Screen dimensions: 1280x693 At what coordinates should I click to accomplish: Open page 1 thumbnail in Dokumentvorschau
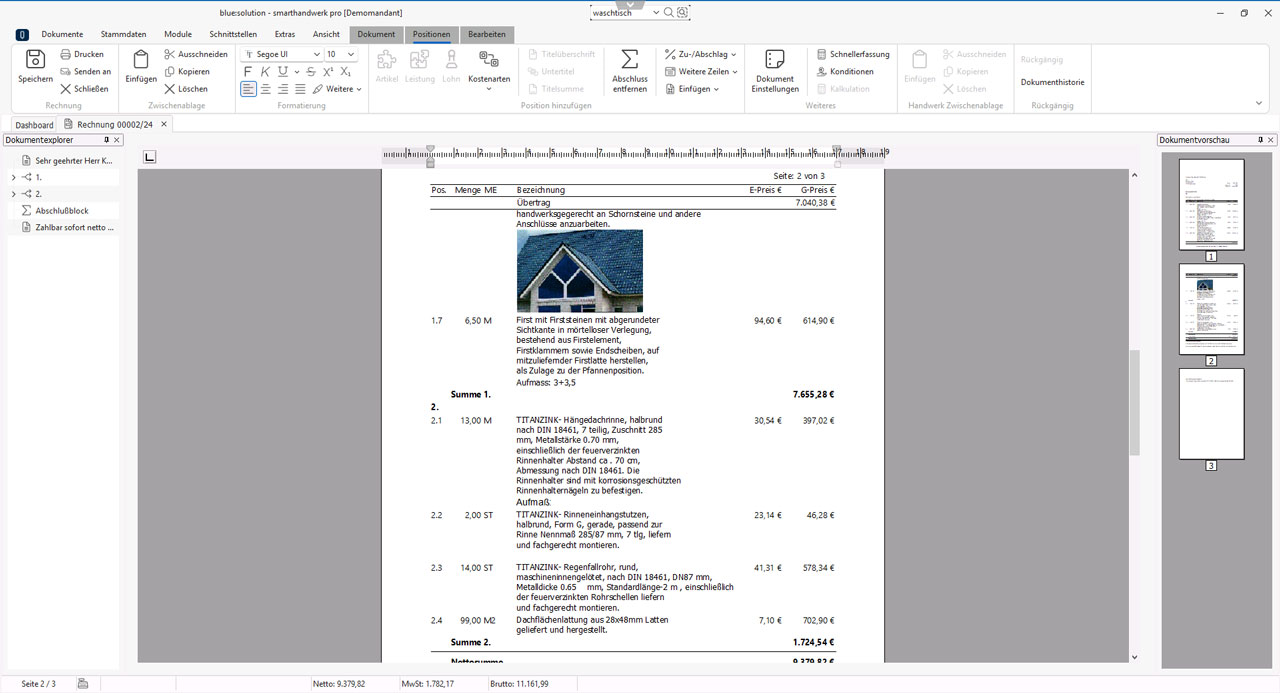[1211, 204]
